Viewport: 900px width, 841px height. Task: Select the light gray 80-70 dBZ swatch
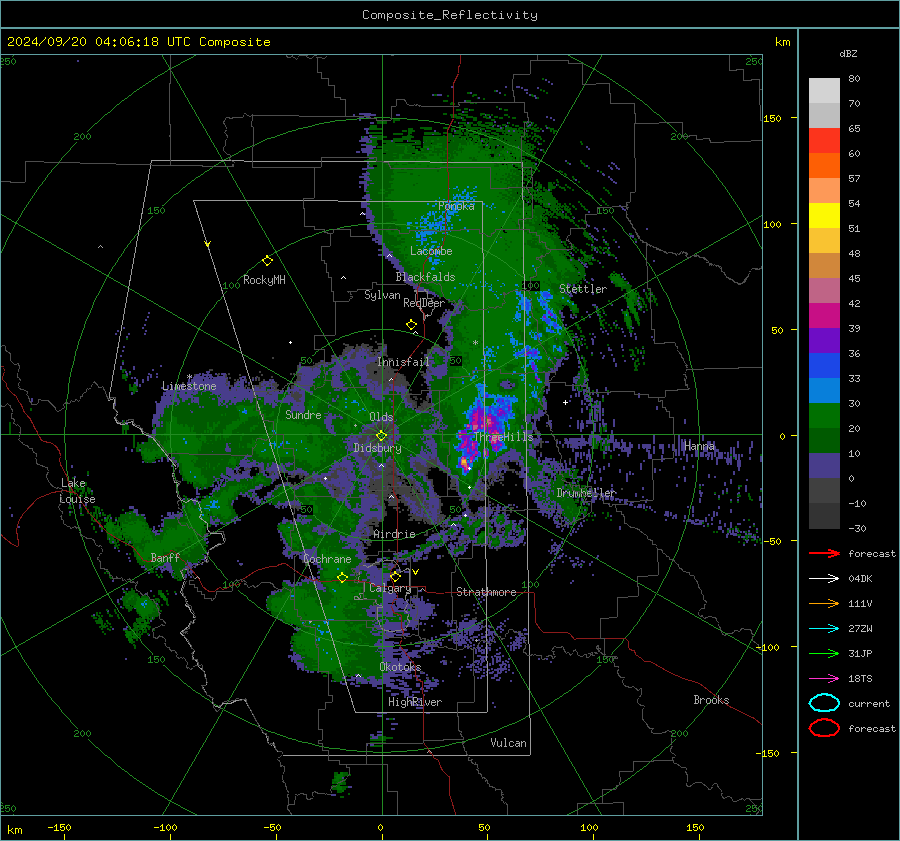pos(824,91)
